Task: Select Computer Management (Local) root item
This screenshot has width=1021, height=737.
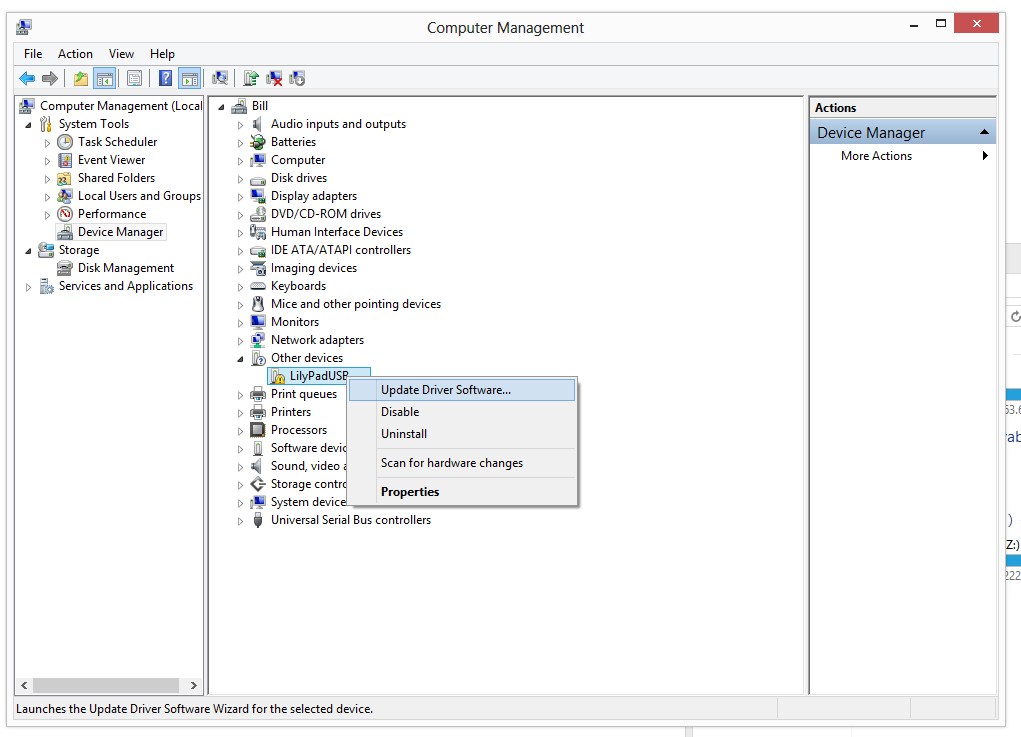Action: [121, 105]
